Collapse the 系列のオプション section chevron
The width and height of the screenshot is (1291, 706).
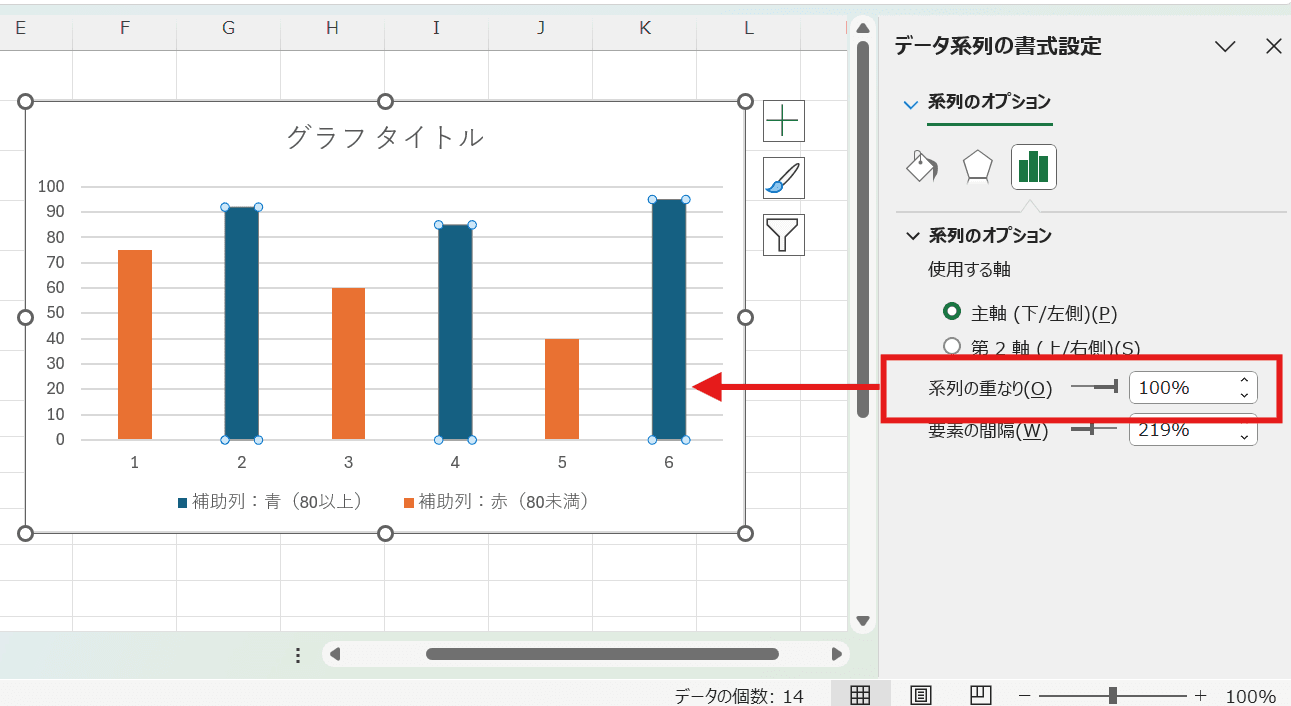click(912, 235)
